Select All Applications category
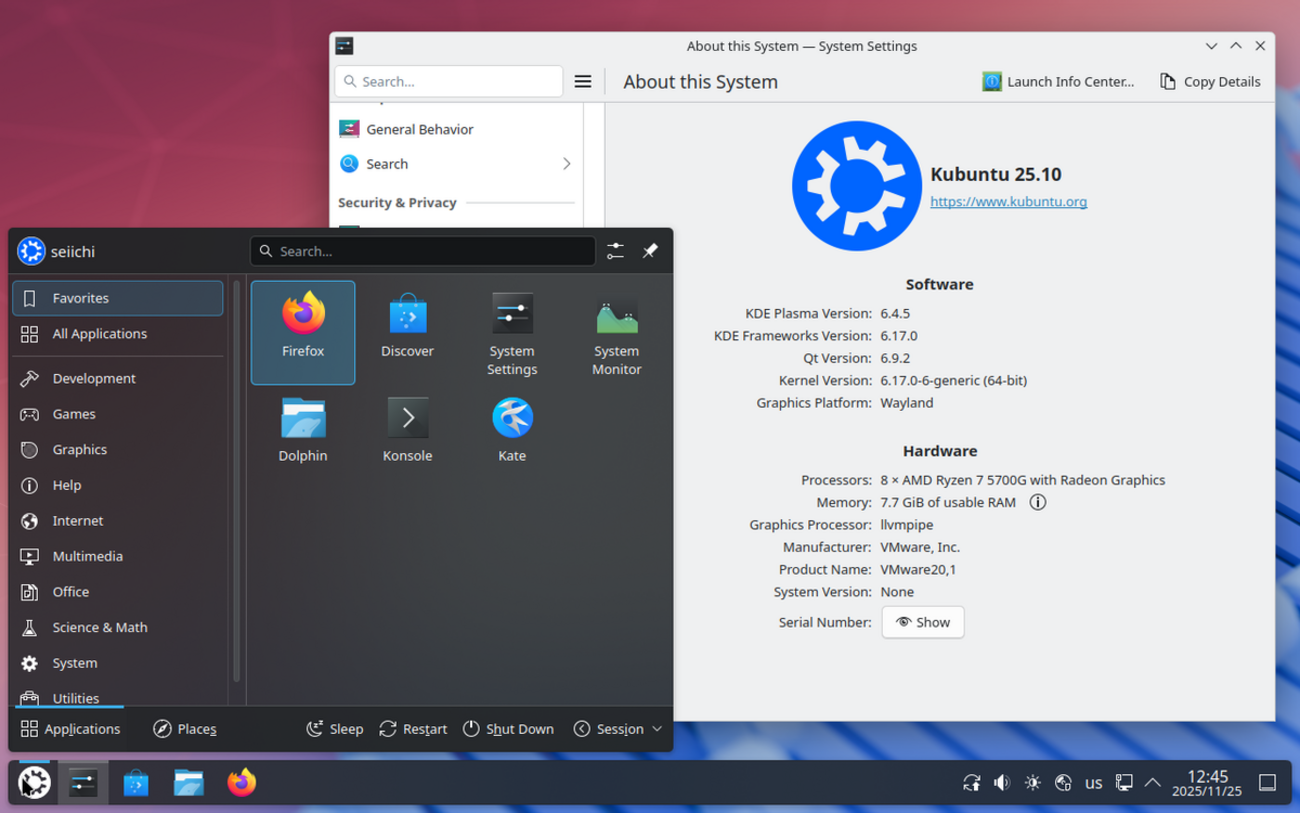The height and width of the screenshot is (813, 1300). [118, 334]
